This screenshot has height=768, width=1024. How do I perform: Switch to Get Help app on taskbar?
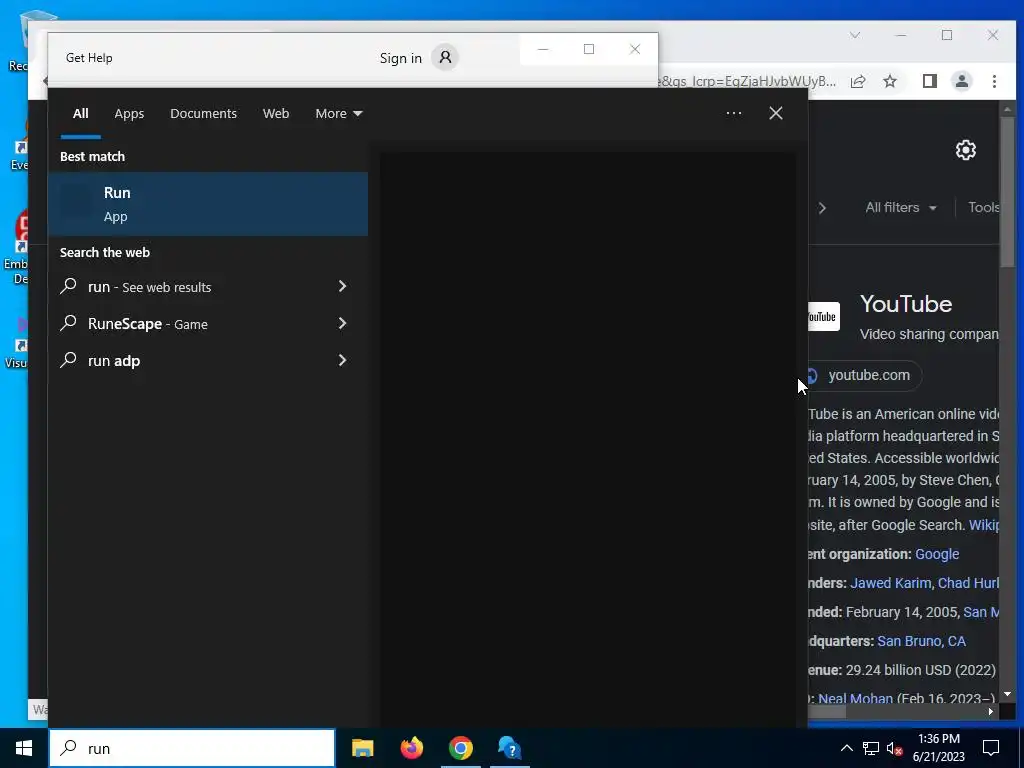509,748
